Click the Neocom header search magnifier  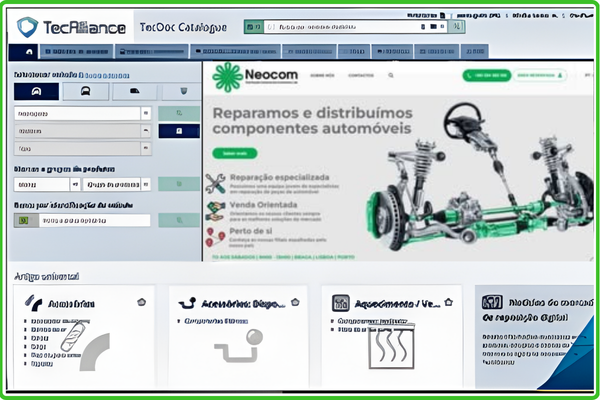[x=391, y=75]
